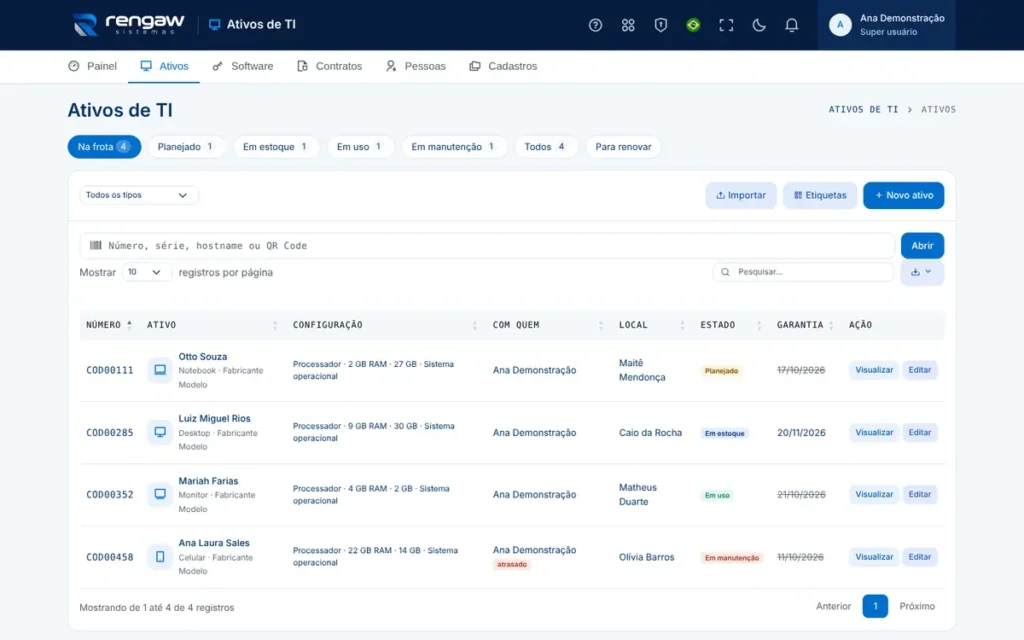Sort by COM QUEM column
The height and width of the screenshot is (640, 1024).
click(548, 325)
